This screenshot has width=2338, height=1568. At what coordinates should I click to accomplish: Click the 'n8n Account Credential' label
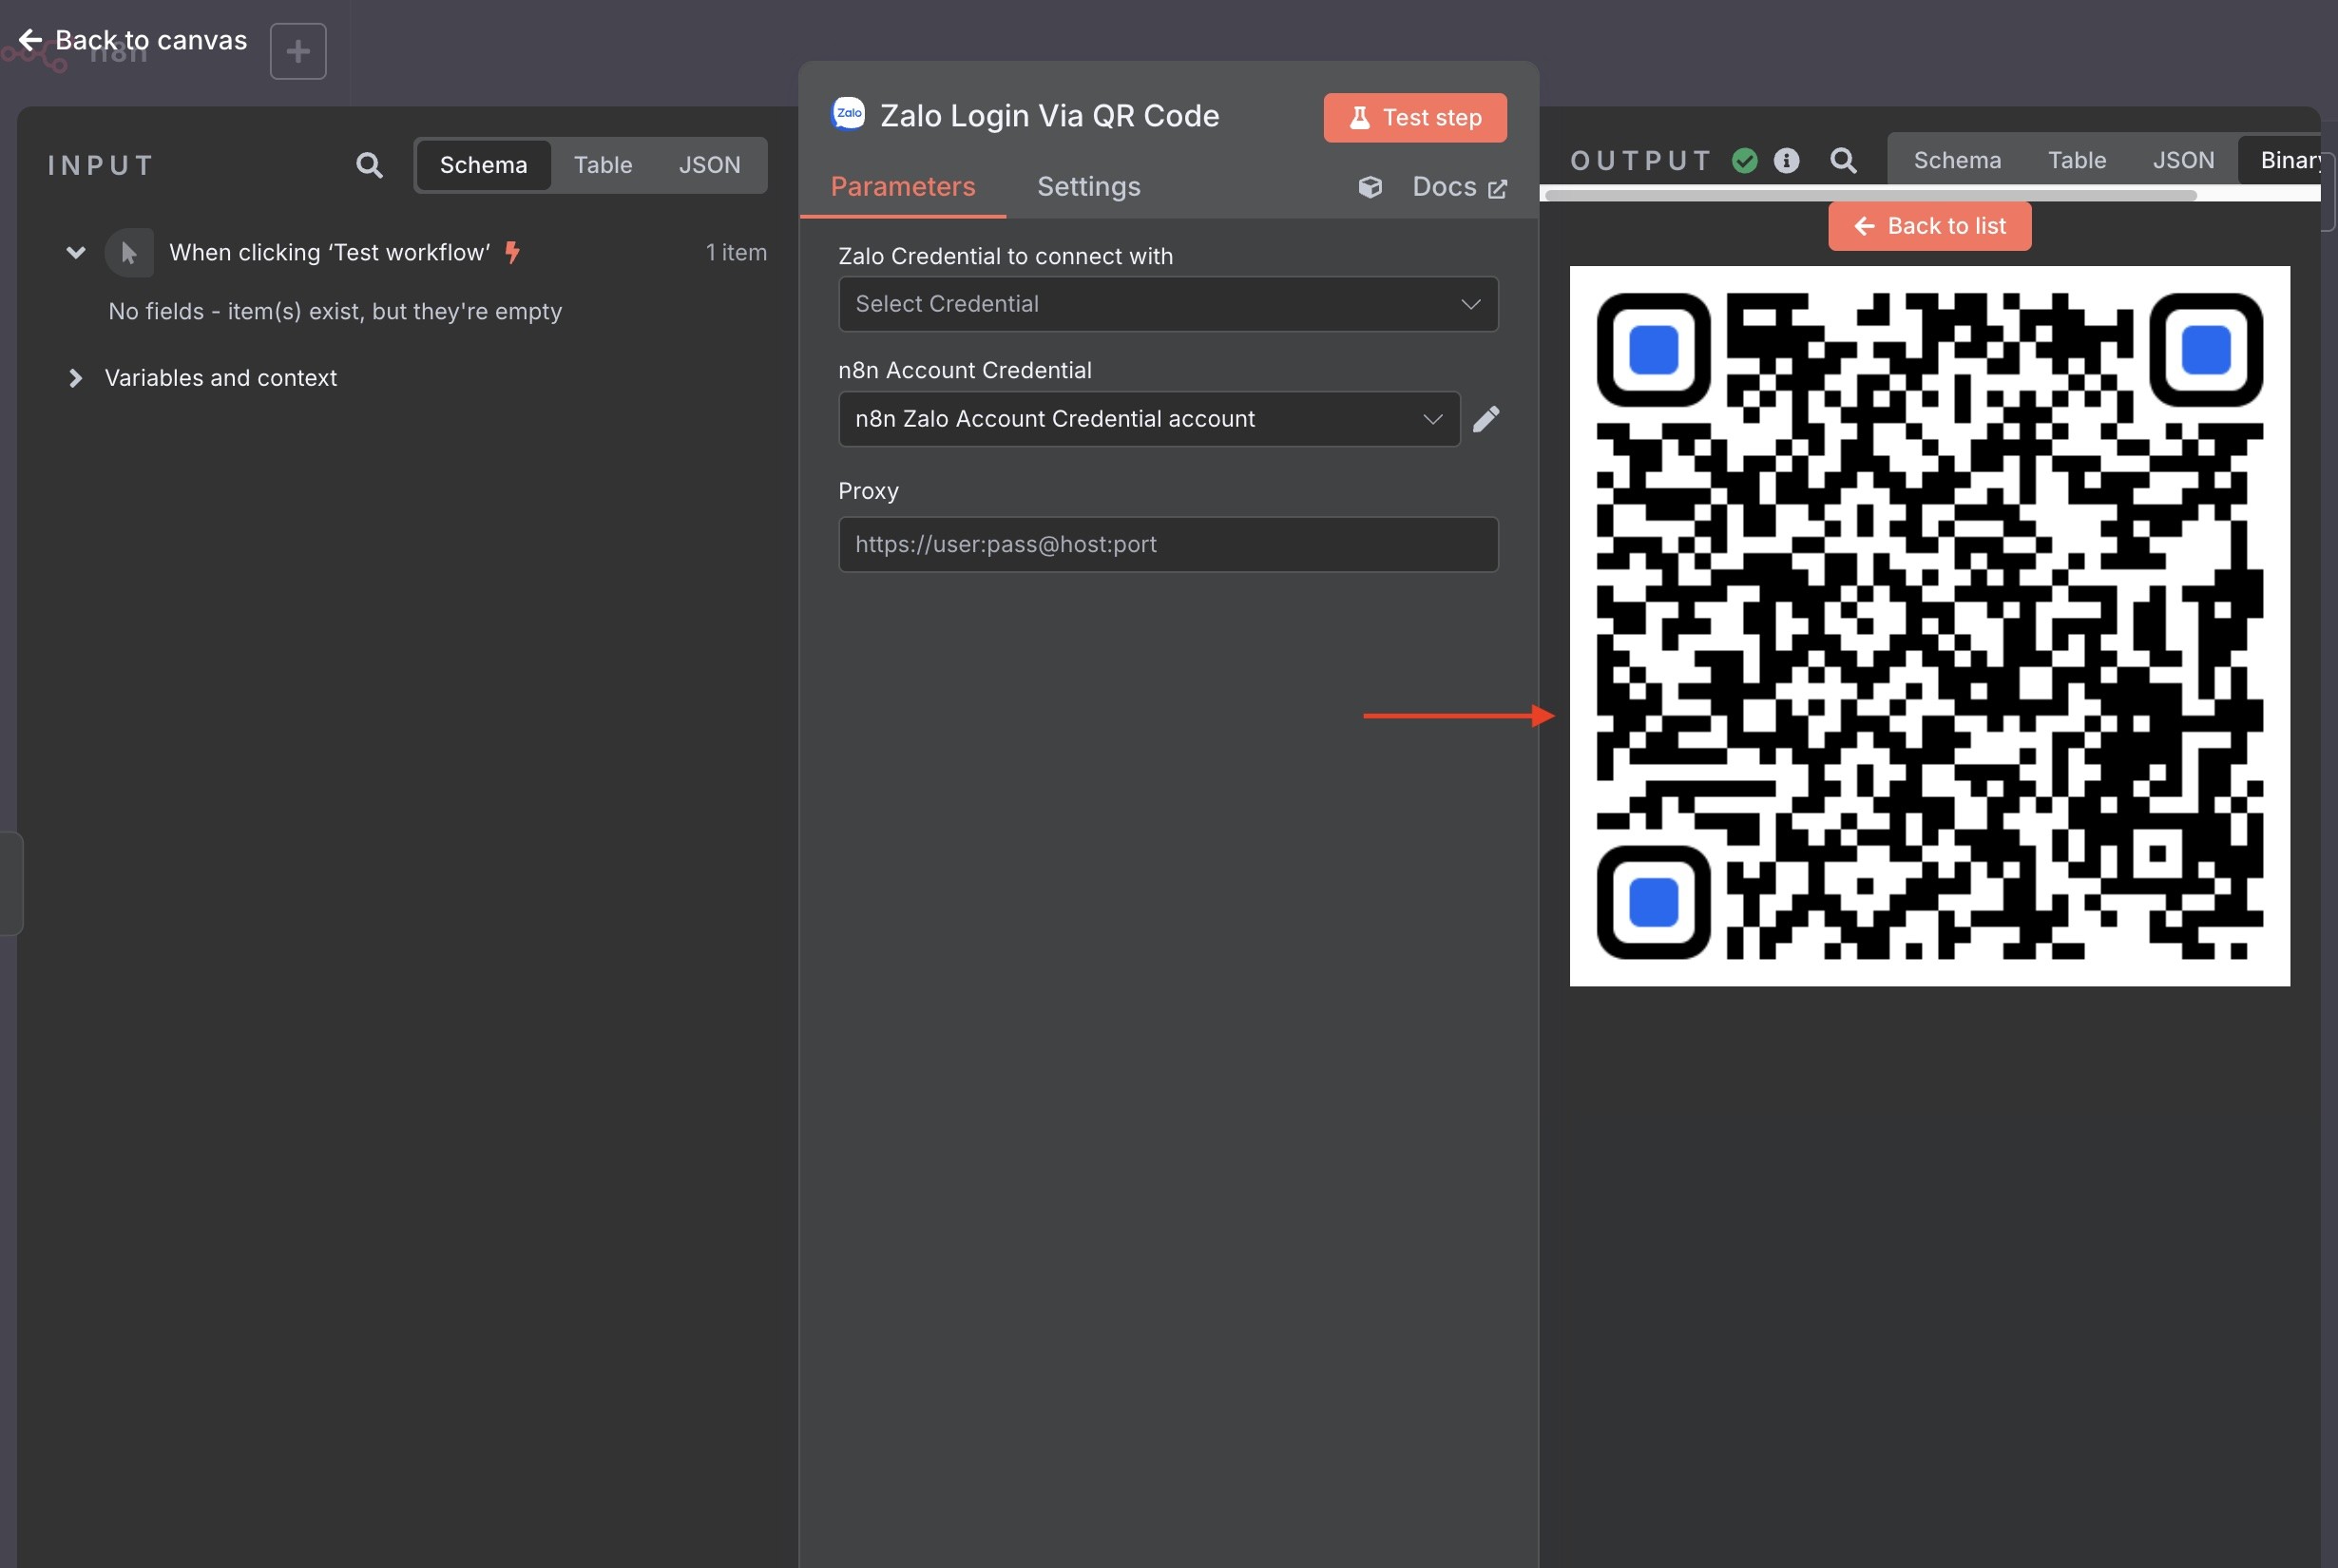(964, 371)
